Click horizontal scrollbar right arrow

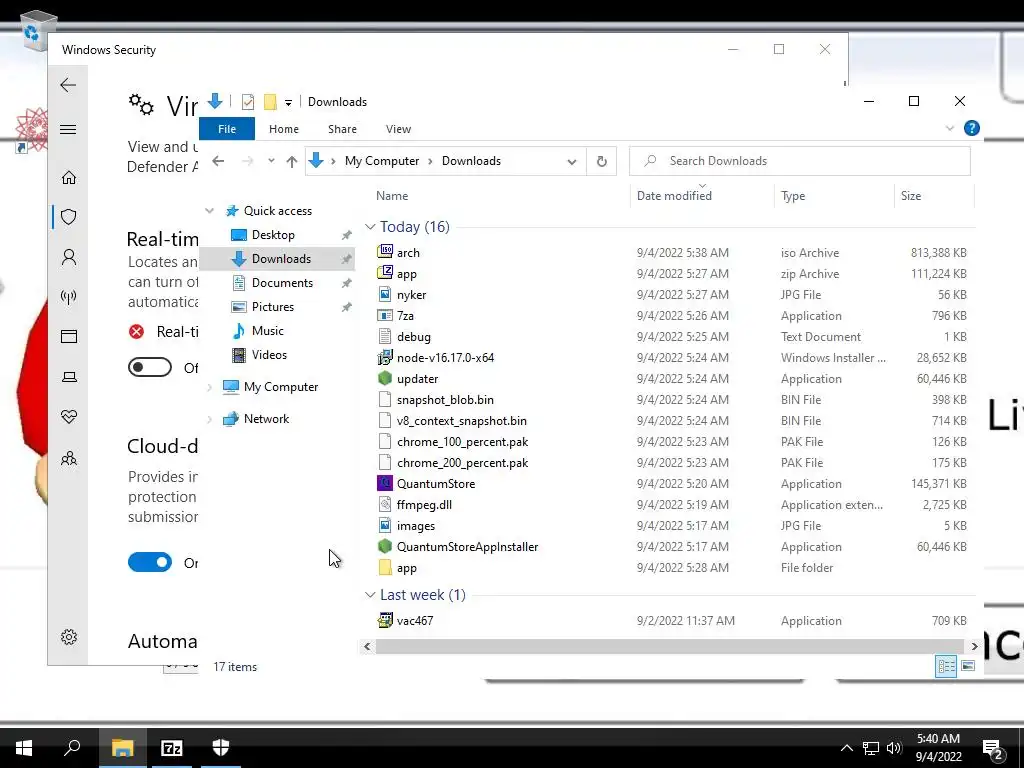974,646
